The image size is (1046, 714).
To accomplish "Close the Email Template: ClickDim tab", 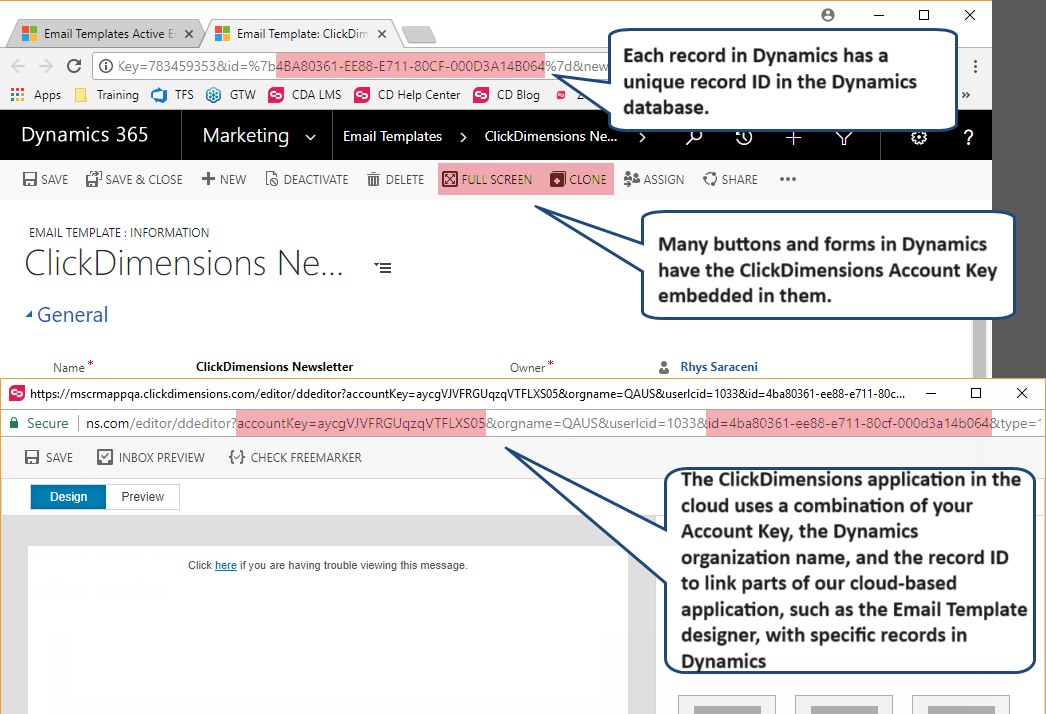I will (x=382, y=34).
